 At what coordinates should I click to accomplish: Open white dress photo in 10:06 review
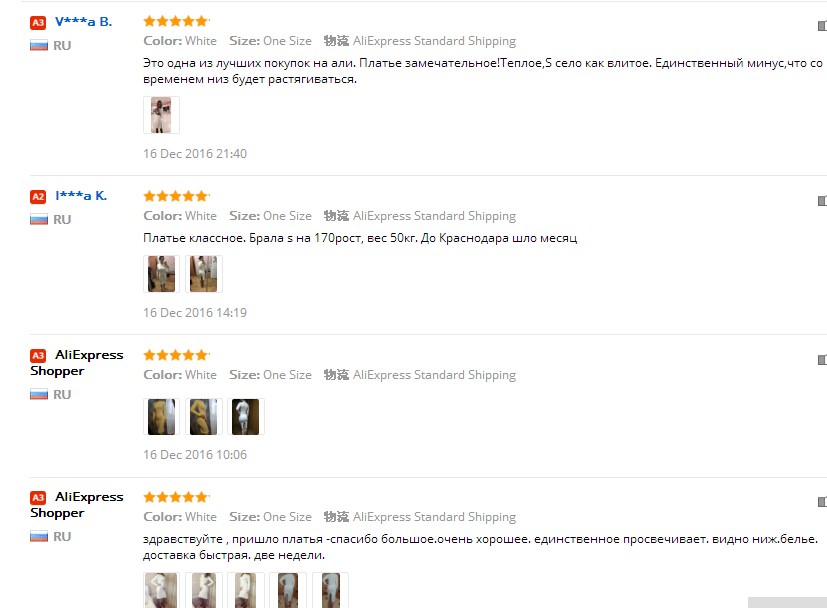(x=246, y=417)
